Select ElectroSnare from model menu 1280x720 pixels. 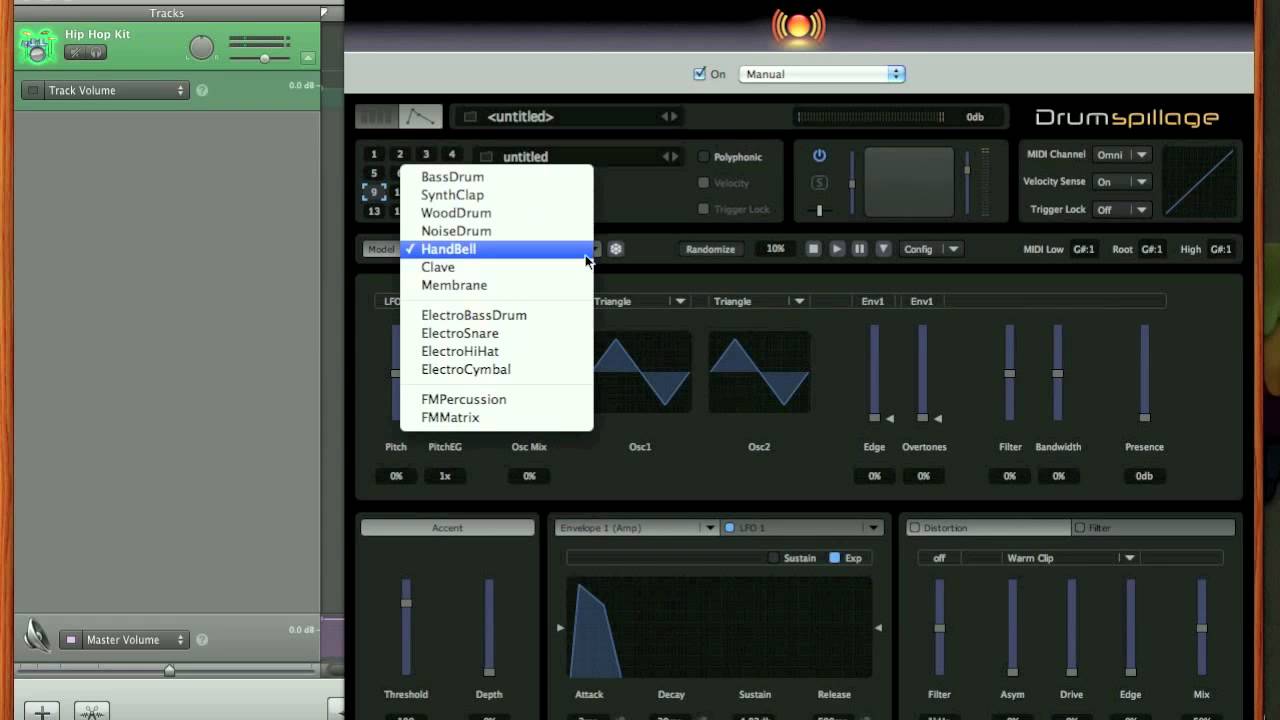pos(497,333)
